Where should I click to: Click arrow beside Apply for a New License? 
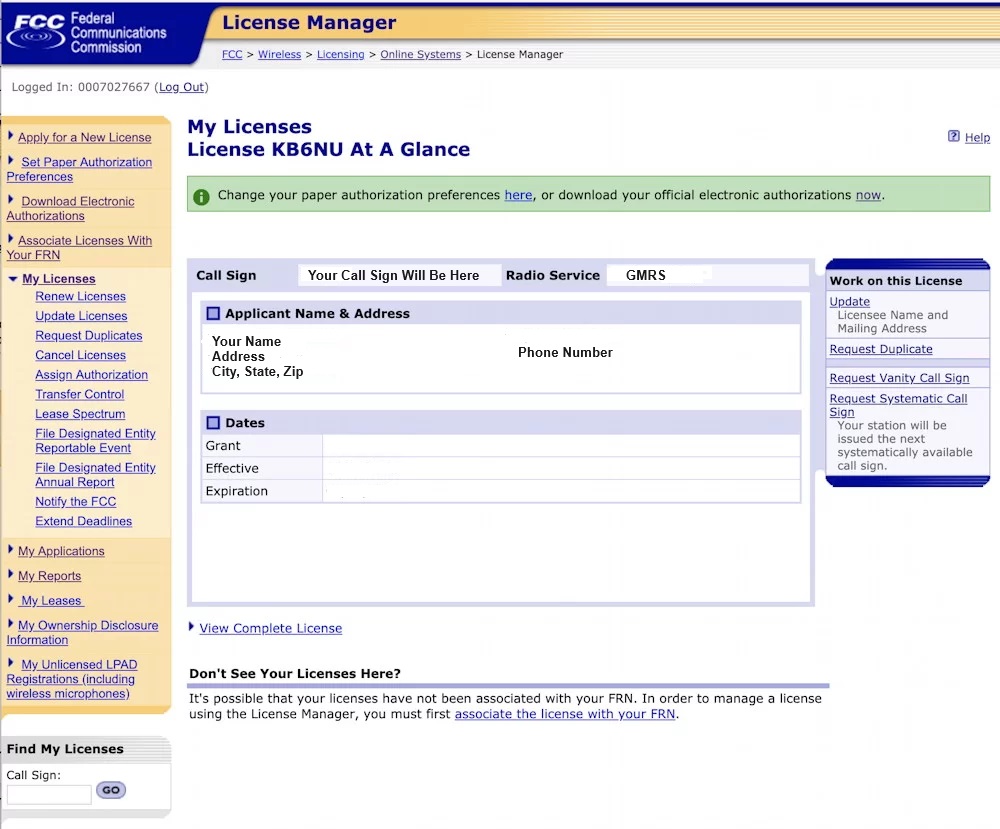(11, 136)
